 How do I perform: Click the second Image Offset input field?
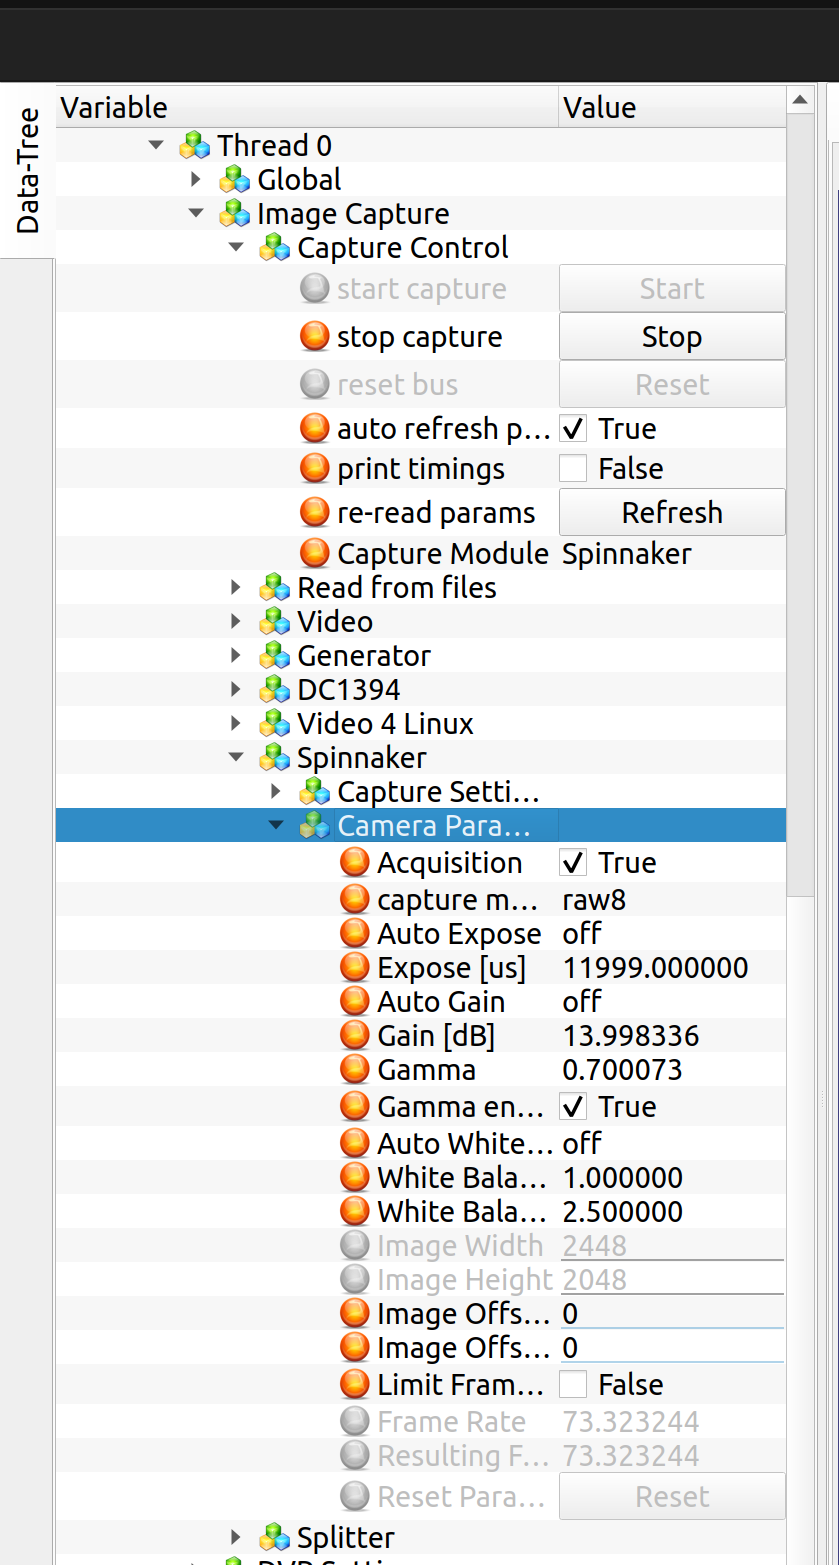point(672,1348)
